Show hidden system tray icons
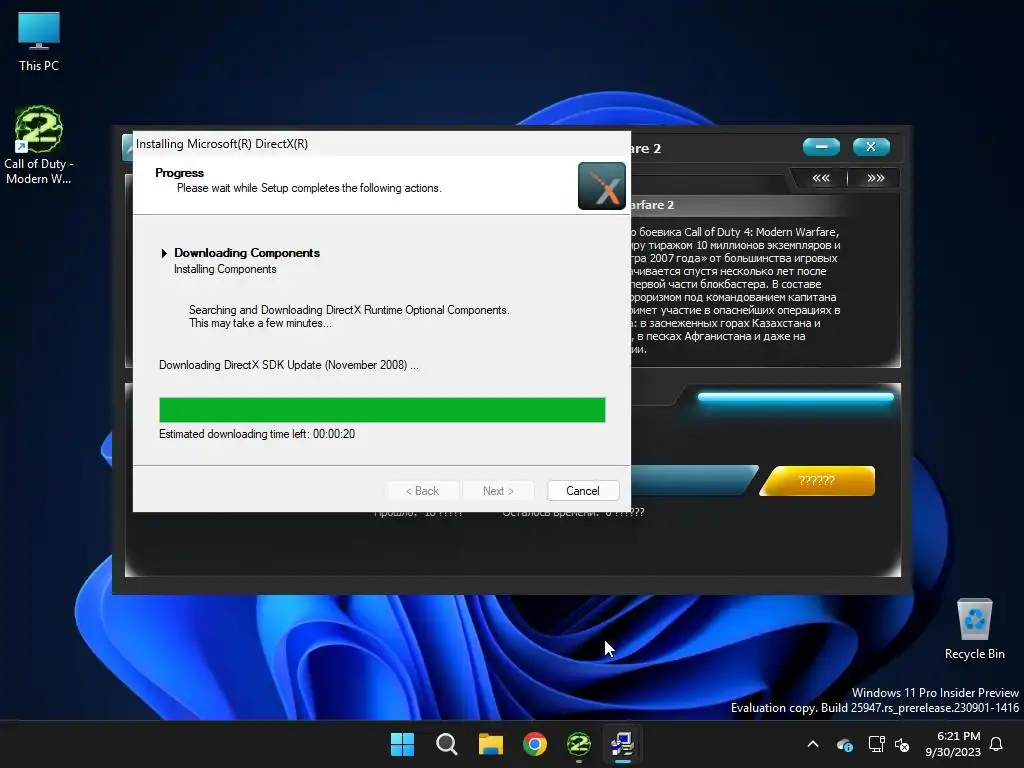Screen dimensions: 1024x768 pos(813,744)
